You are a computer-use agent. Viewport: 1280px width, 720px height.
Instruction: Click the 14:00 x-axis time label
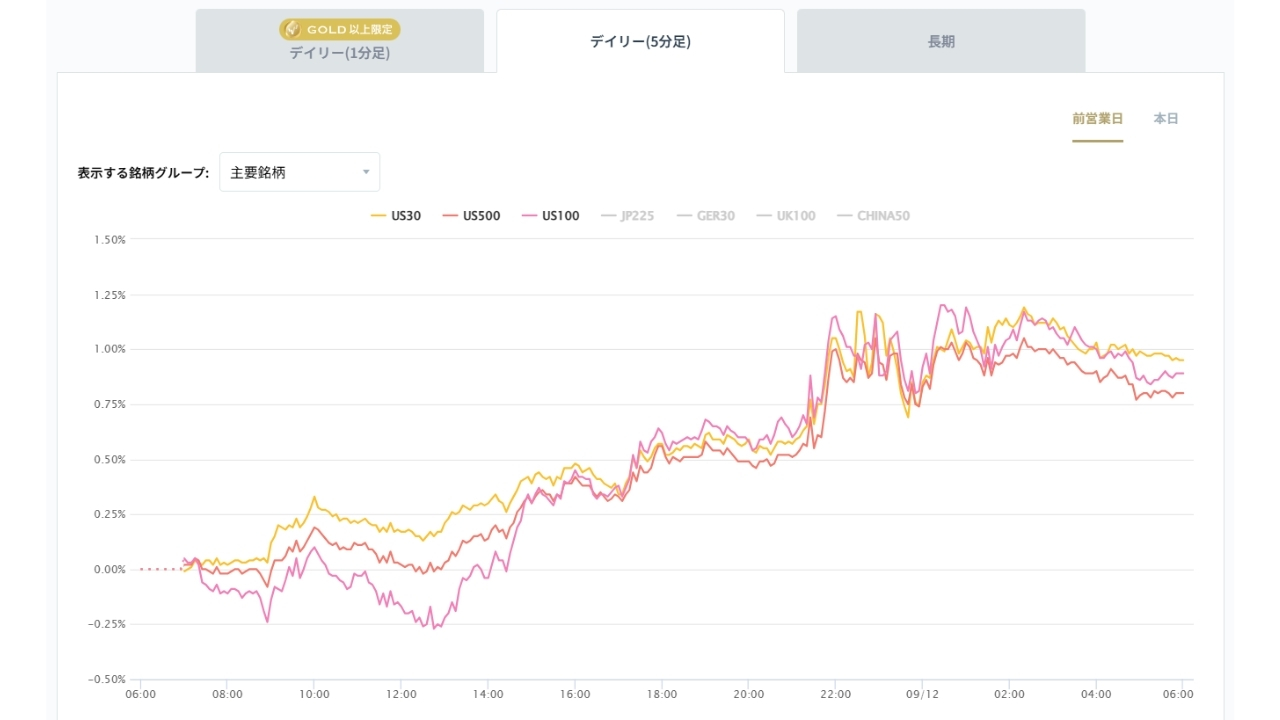tap(488, 694)
